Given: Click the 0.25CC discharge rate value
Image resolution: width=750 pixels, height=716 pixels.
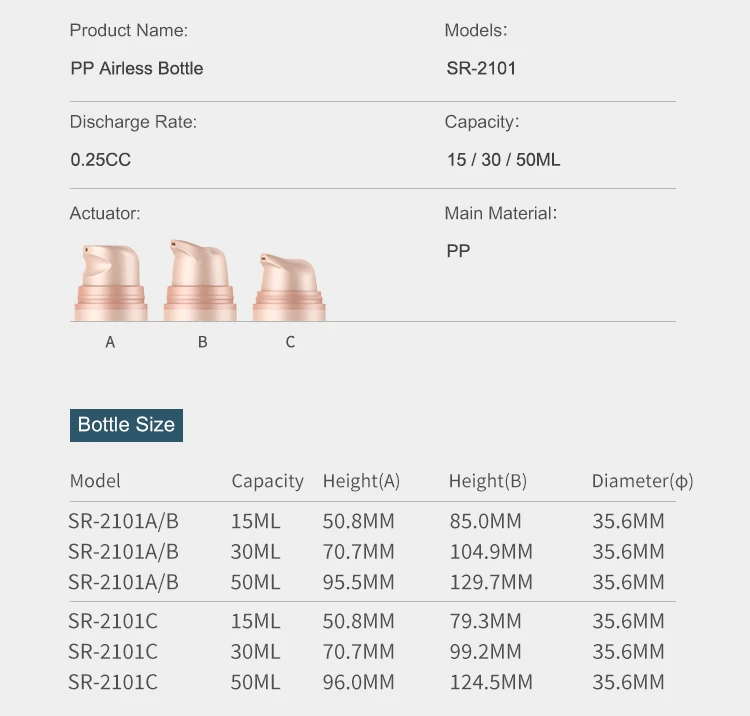Looking at the screenshot, I should tap(101, 159).
